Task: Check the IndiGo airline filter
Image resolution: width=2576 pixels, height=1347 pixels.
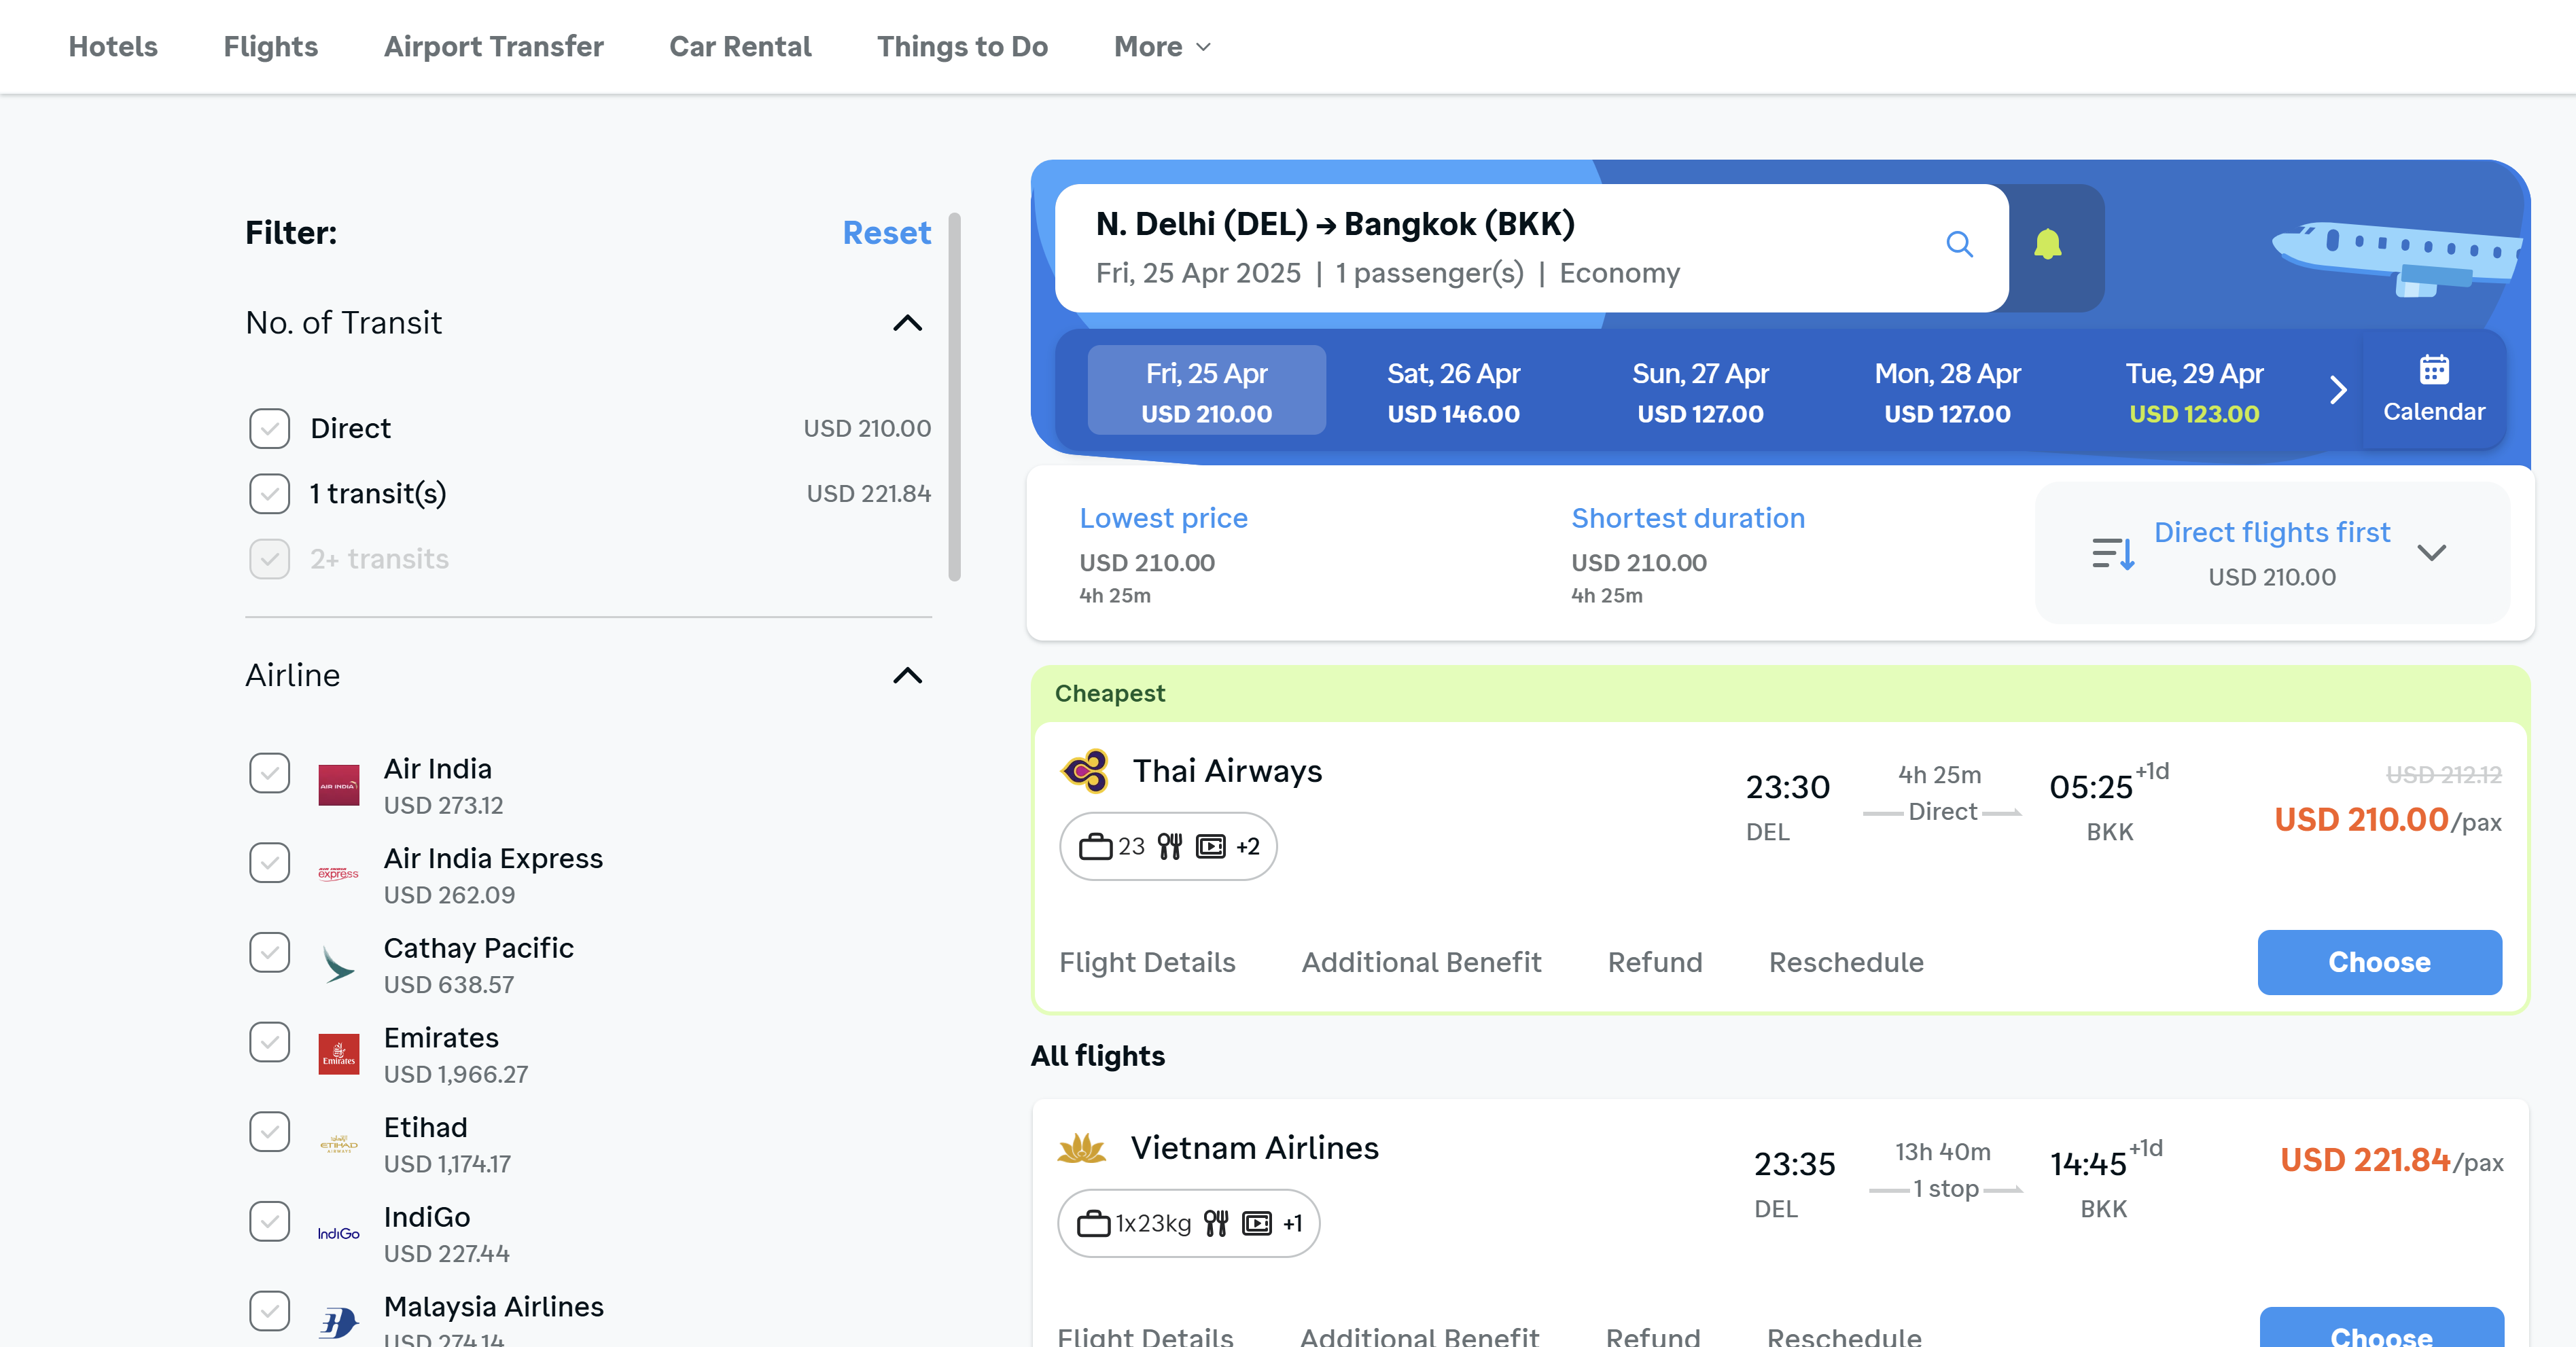Action: click(x=270, y=1221)
